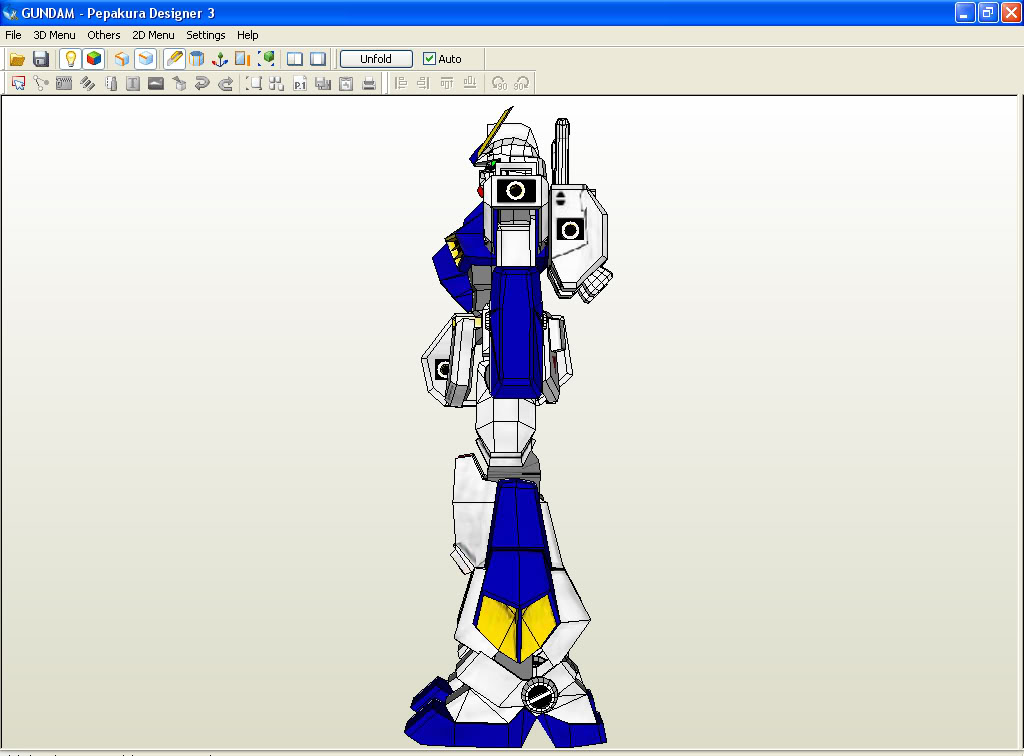Toggle the light bulb lighting icon

pyautogui.click(x=71, y=59)
